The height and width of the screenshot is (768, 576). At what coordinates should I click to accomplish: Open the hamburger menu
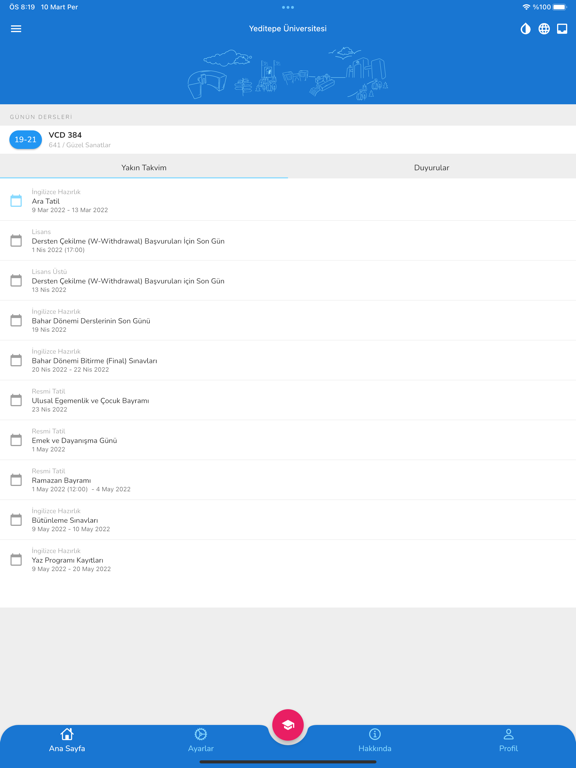[x=16, y=29]
